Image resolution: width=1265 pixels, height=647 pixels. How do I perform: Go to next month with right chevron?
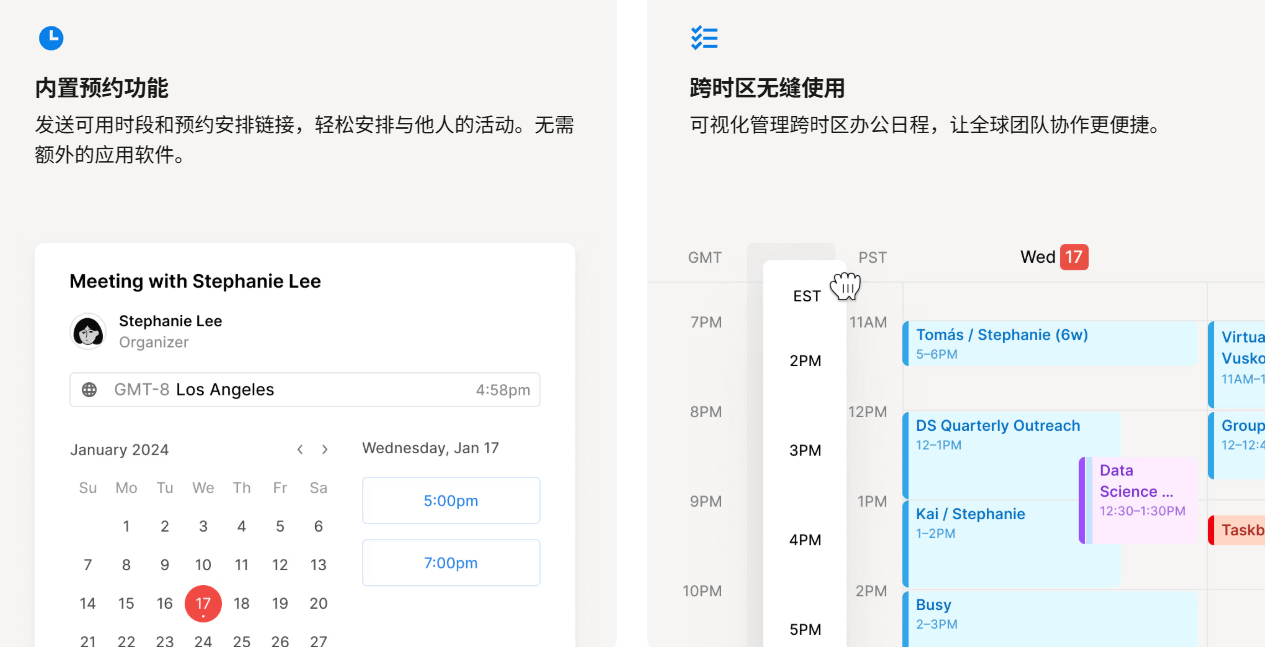pos(324,449)
